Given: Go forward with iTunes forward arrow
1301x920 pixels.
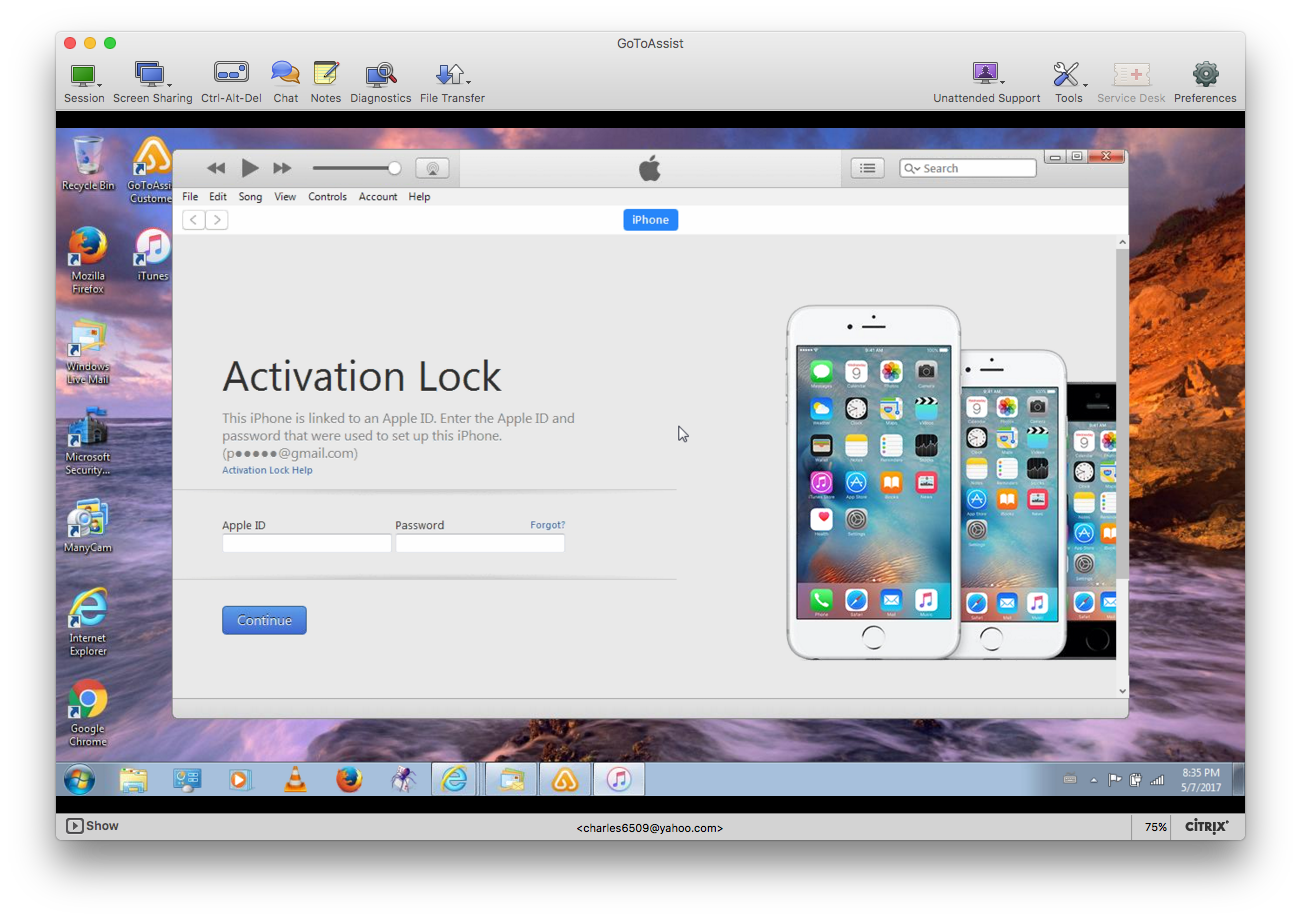Looking at the screenshot, I should click(217, 220).
